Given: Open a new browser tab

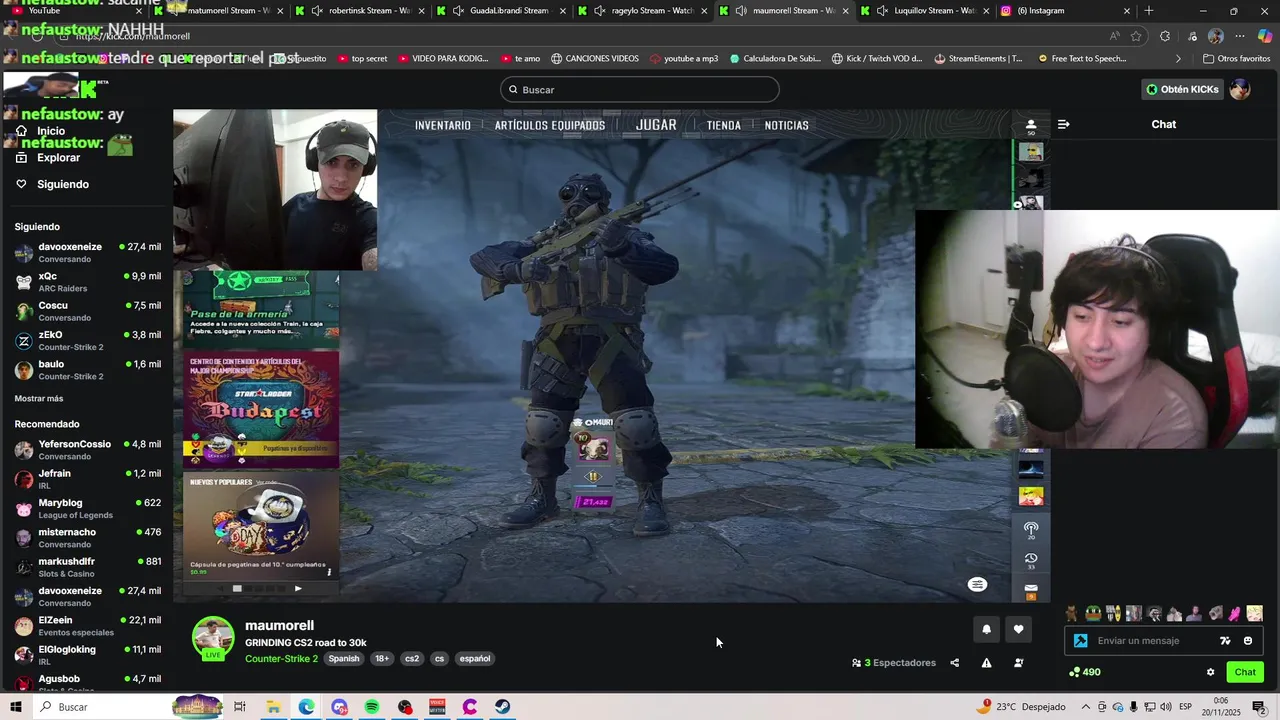Looking at the screenshot, I should (1148, 11).
